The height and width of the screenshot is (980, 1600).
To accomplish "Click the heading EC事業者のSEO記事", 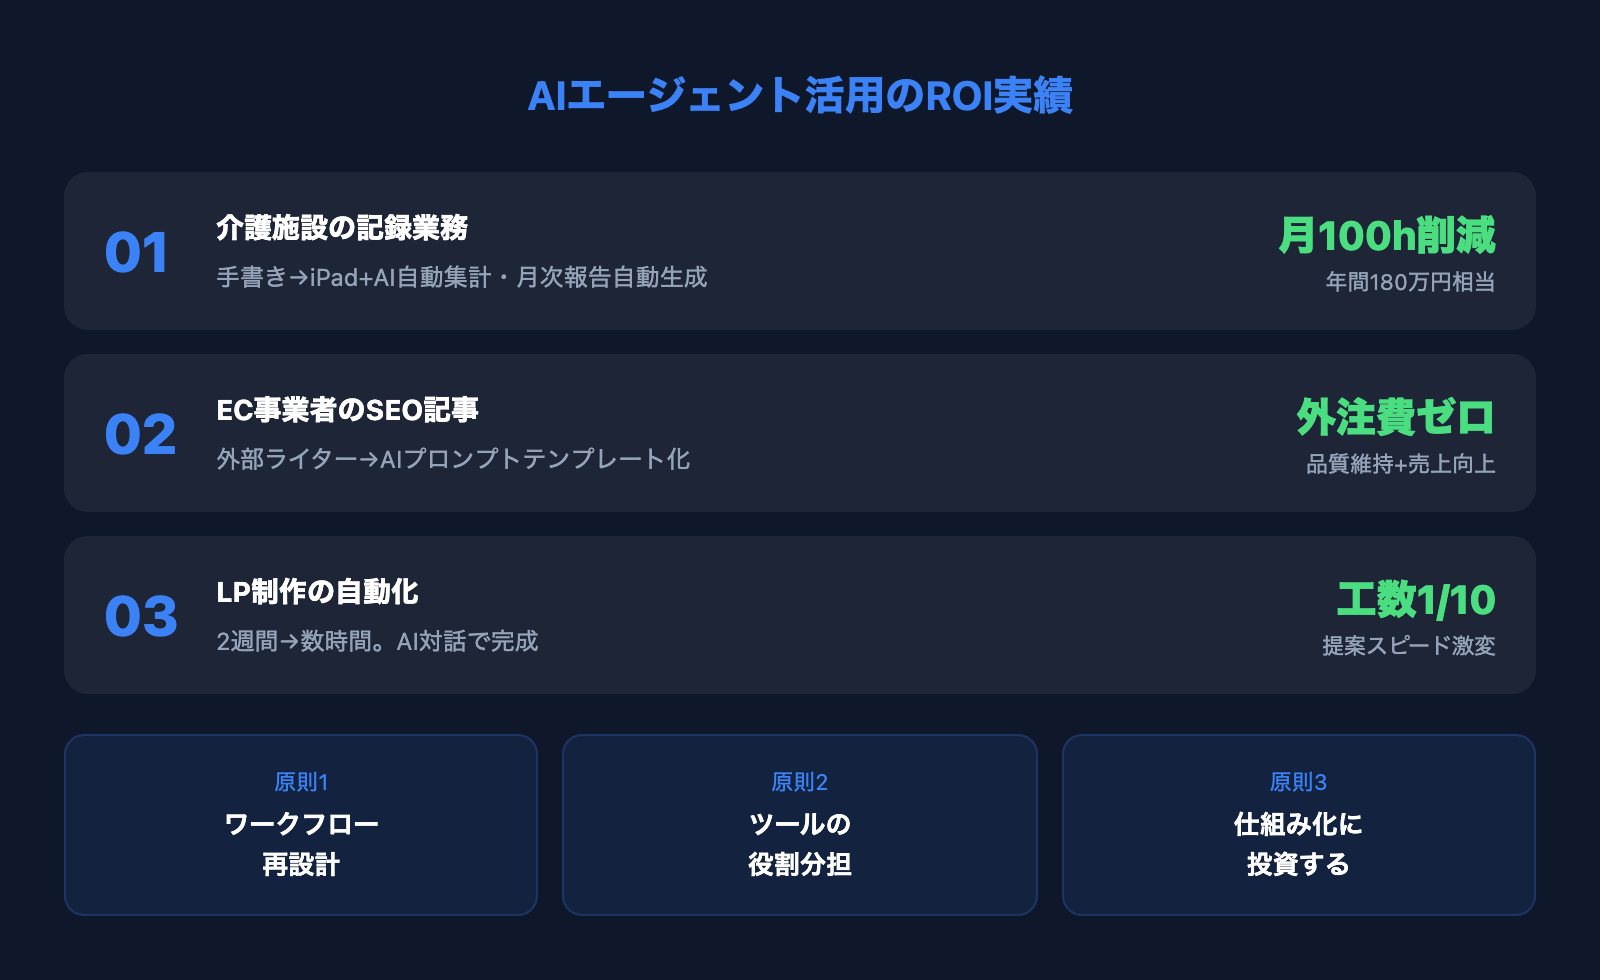I will point(347,410).
